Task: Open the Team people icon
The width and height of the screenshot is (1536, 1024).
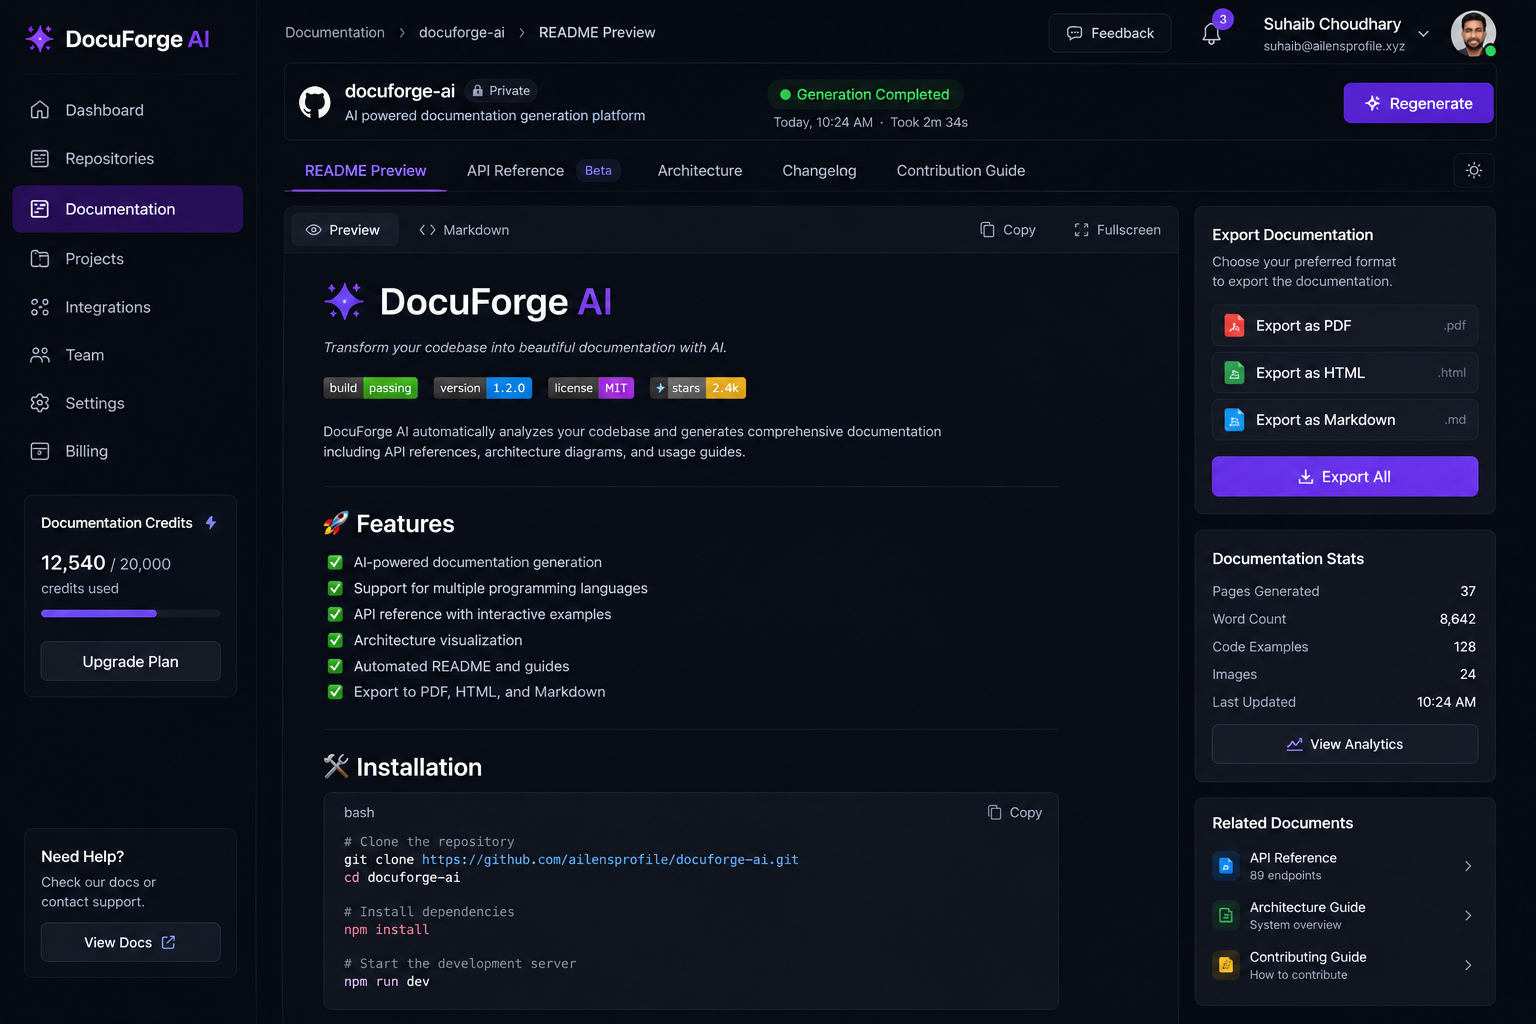Action: point(40,355)
